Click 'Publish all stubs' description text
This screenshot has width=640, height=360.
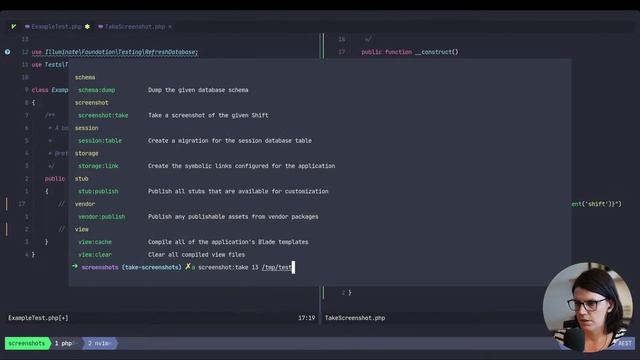[238, 191]
